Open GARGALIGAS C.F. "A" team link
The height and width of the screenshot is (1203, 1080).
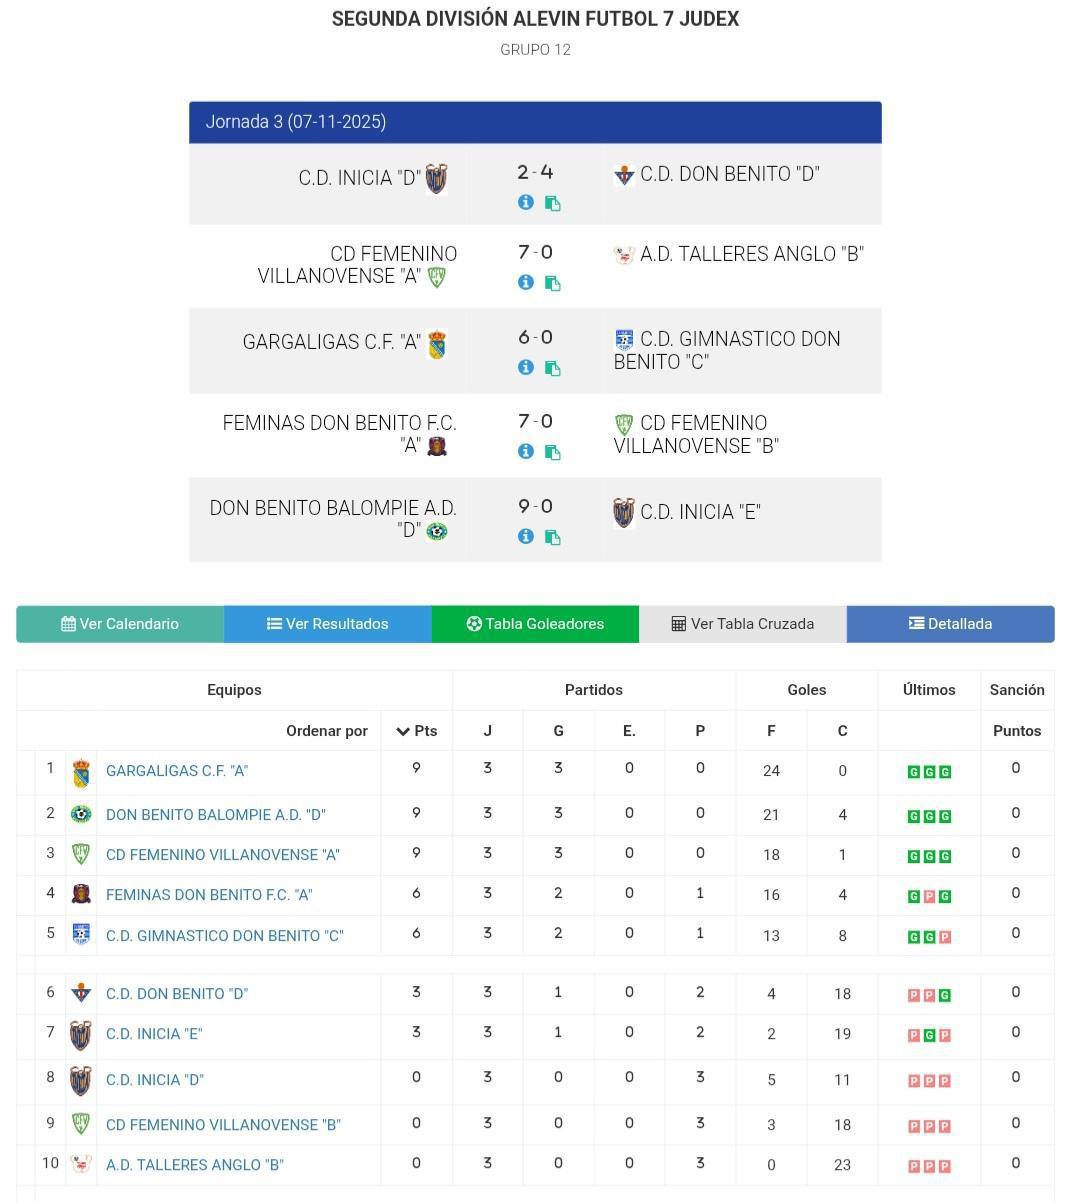[x=177, y=771]
